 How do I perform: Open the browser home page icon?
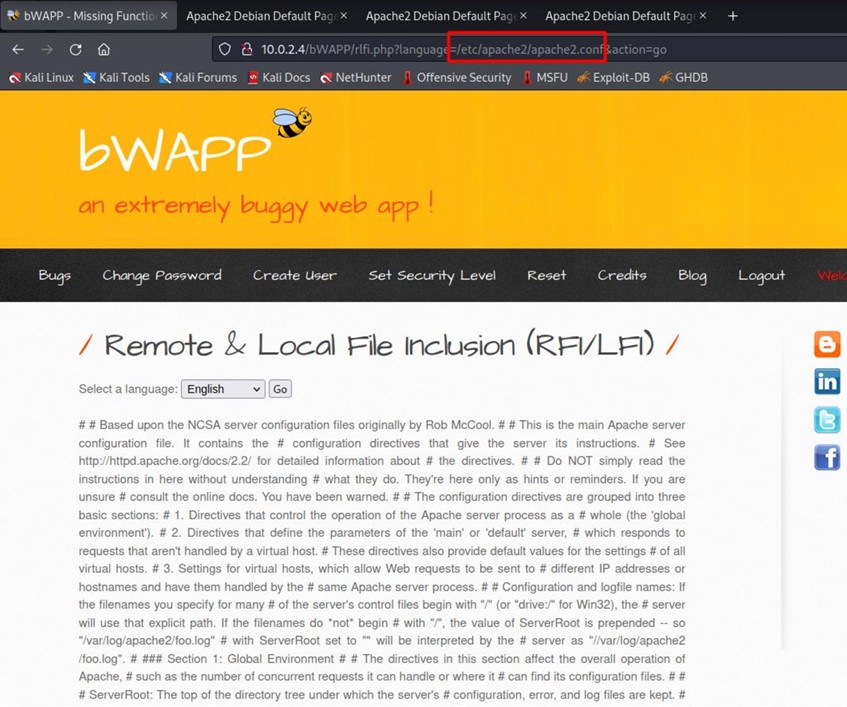pyautogui.click(x=104, y=50)
